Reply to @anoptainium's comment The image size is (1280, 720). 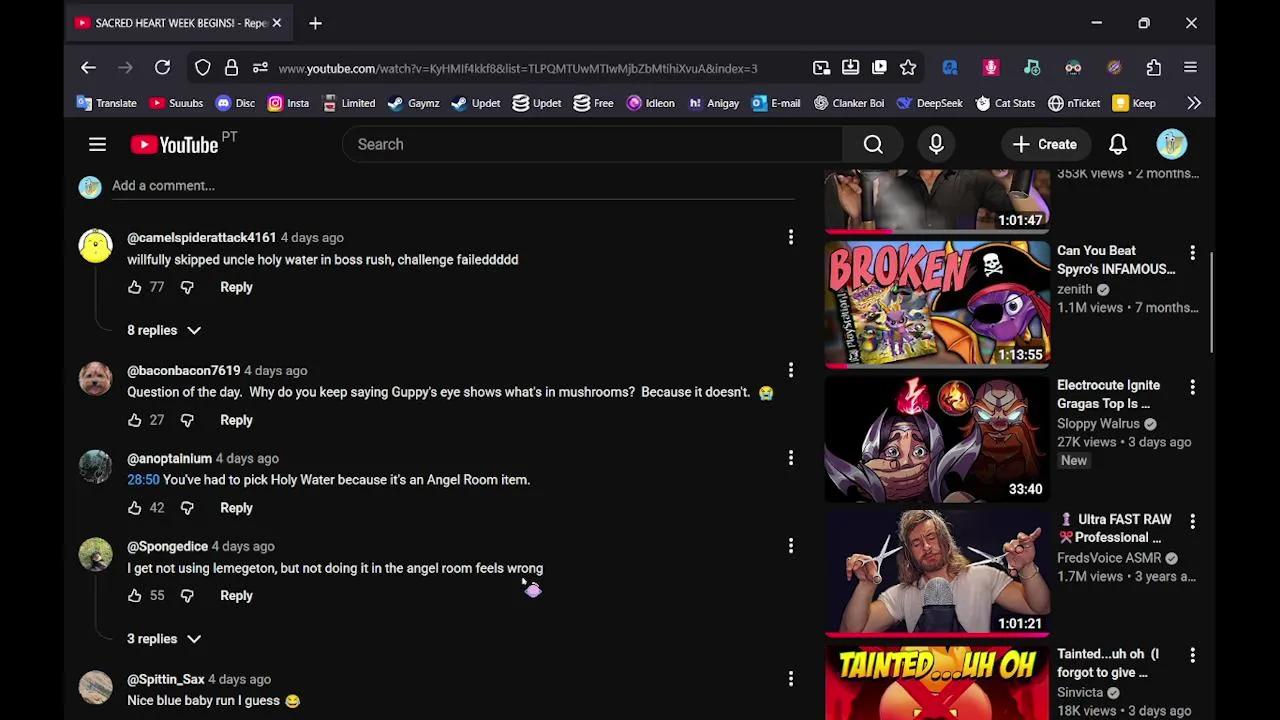tap(236, 508)
